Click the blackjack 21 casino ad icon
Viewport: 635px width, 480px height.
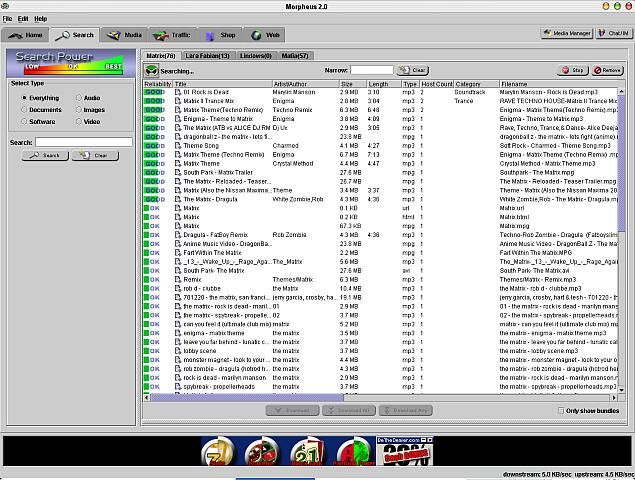pyautogui.click(x=307, y=451)
